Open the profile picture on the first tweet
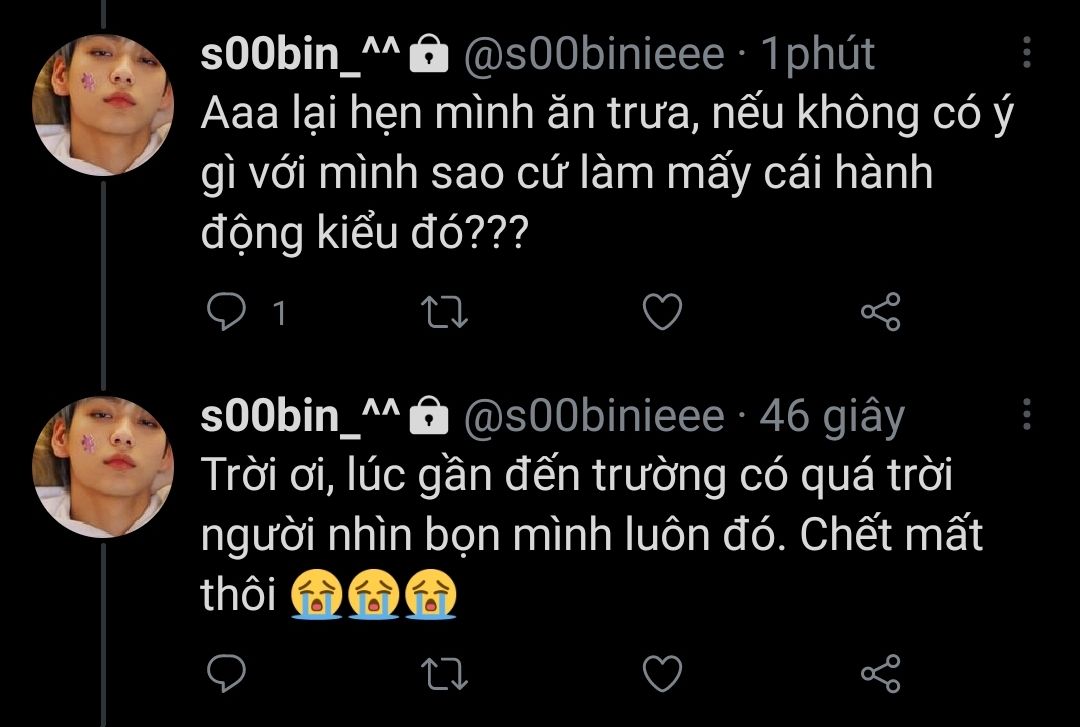This screenshot has height=727, width=1080. pyautogui.click(x=107, y=102)
